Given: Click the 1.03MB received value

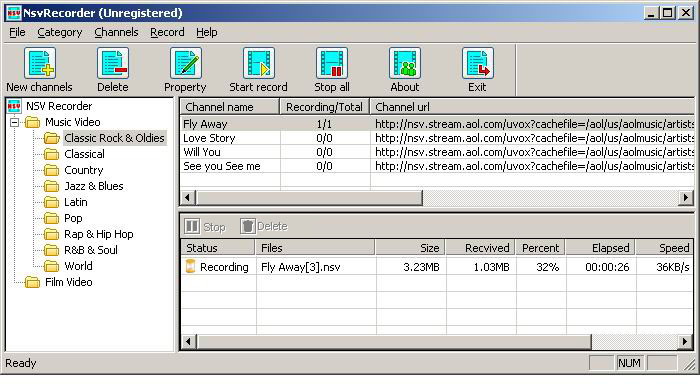Looking at the screenshot, I should (x=491, y=267).
